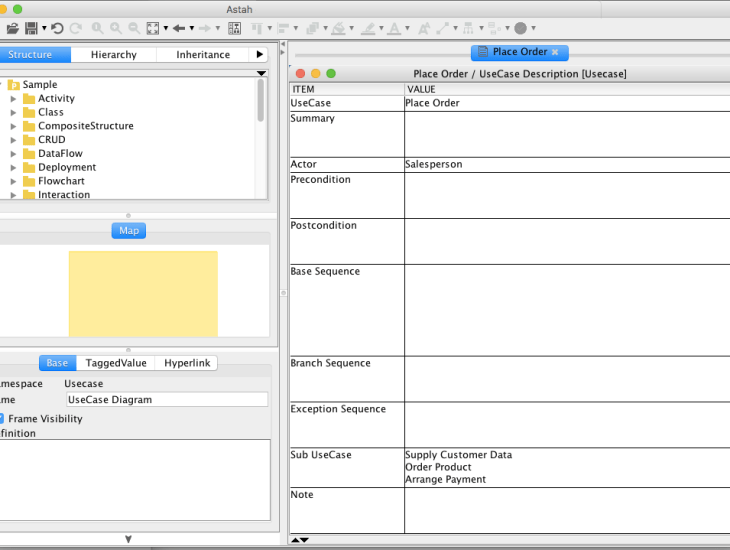Close the Place Order diagram tab

(555, 52)
